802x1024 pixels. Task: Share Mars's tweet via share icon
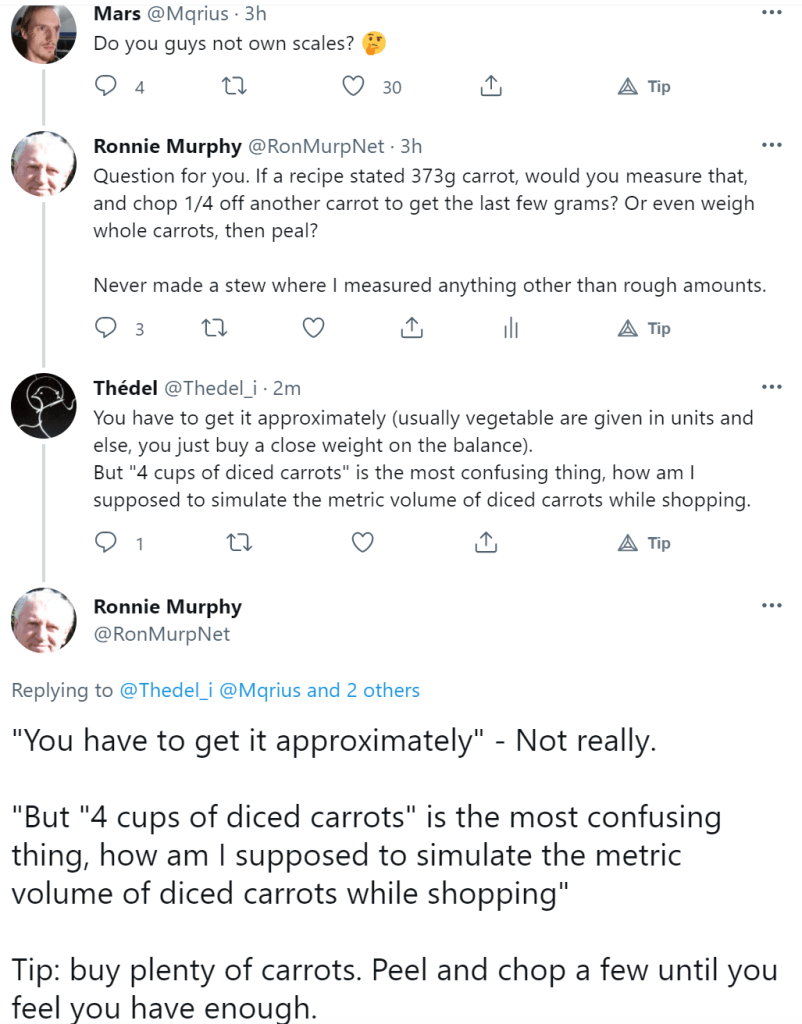tap(490, 87)
